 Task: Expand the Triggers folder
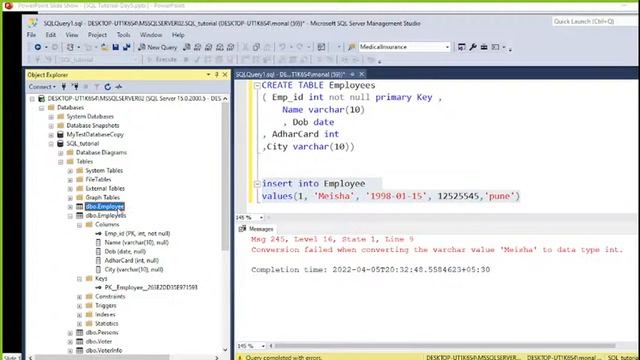[x=80, y=306]
